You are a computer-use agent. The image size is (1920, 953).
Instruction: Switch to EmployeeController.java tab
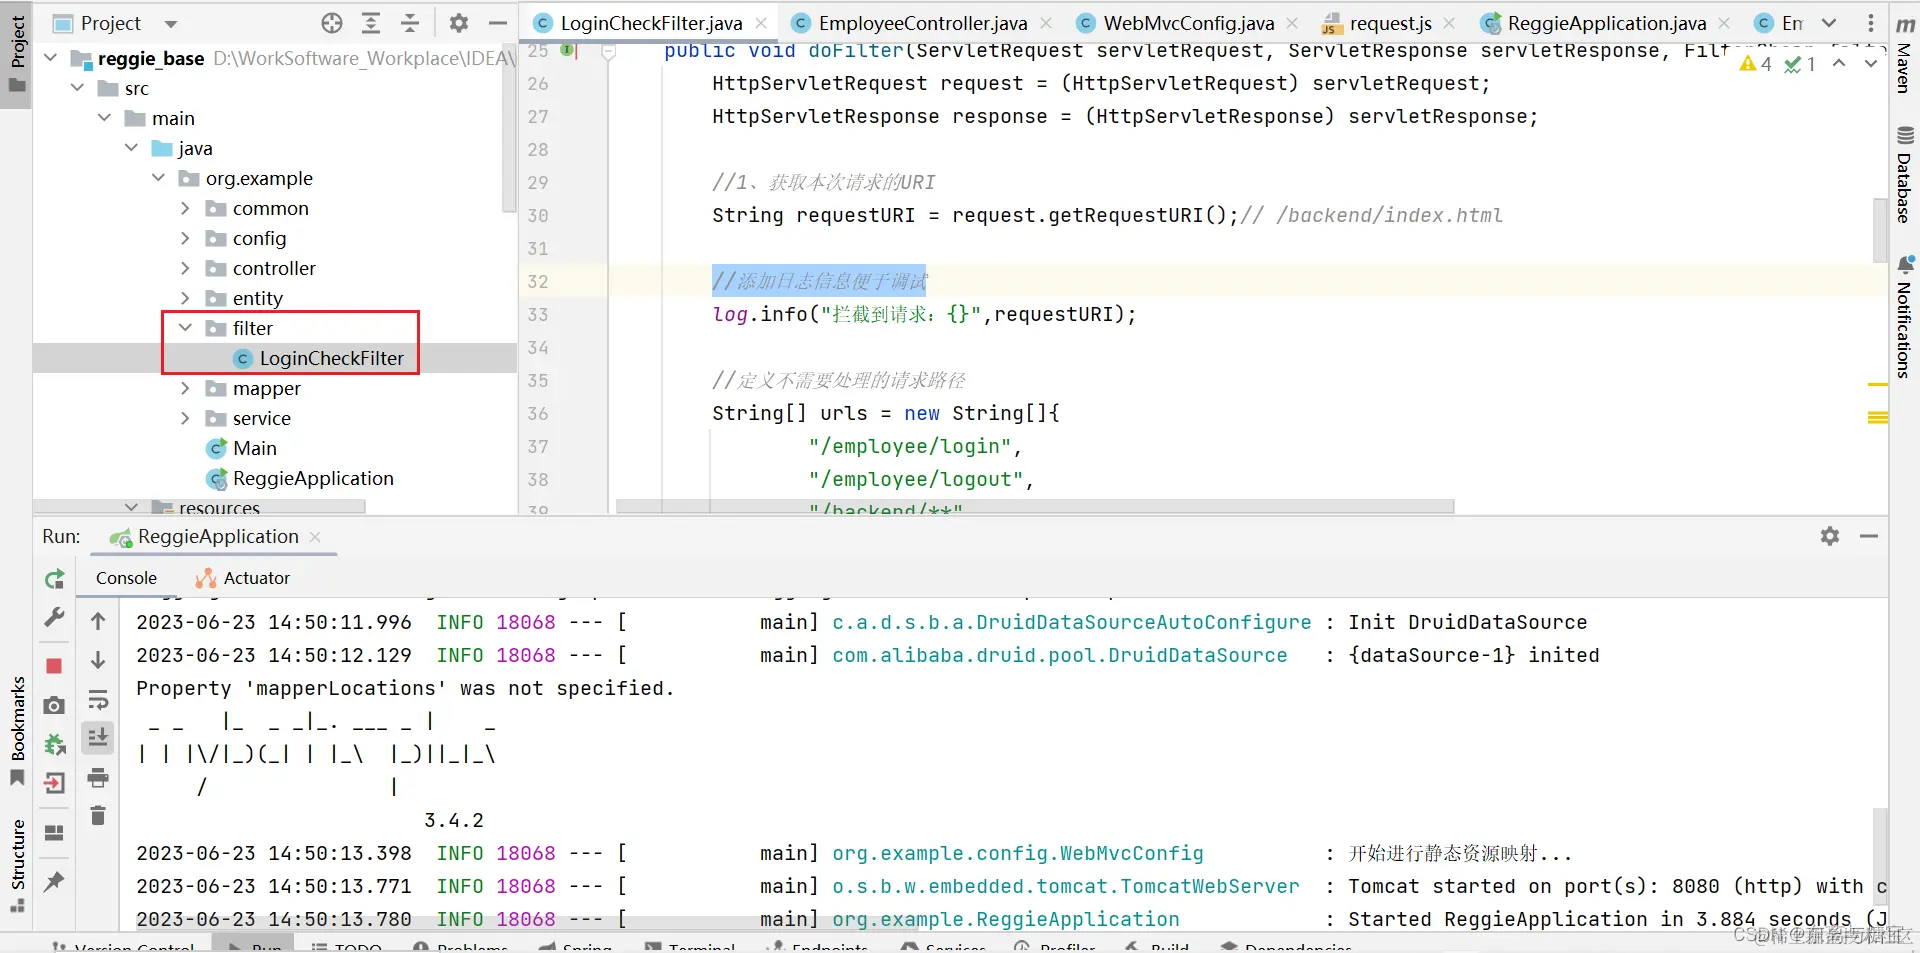(x=922, y=23)
